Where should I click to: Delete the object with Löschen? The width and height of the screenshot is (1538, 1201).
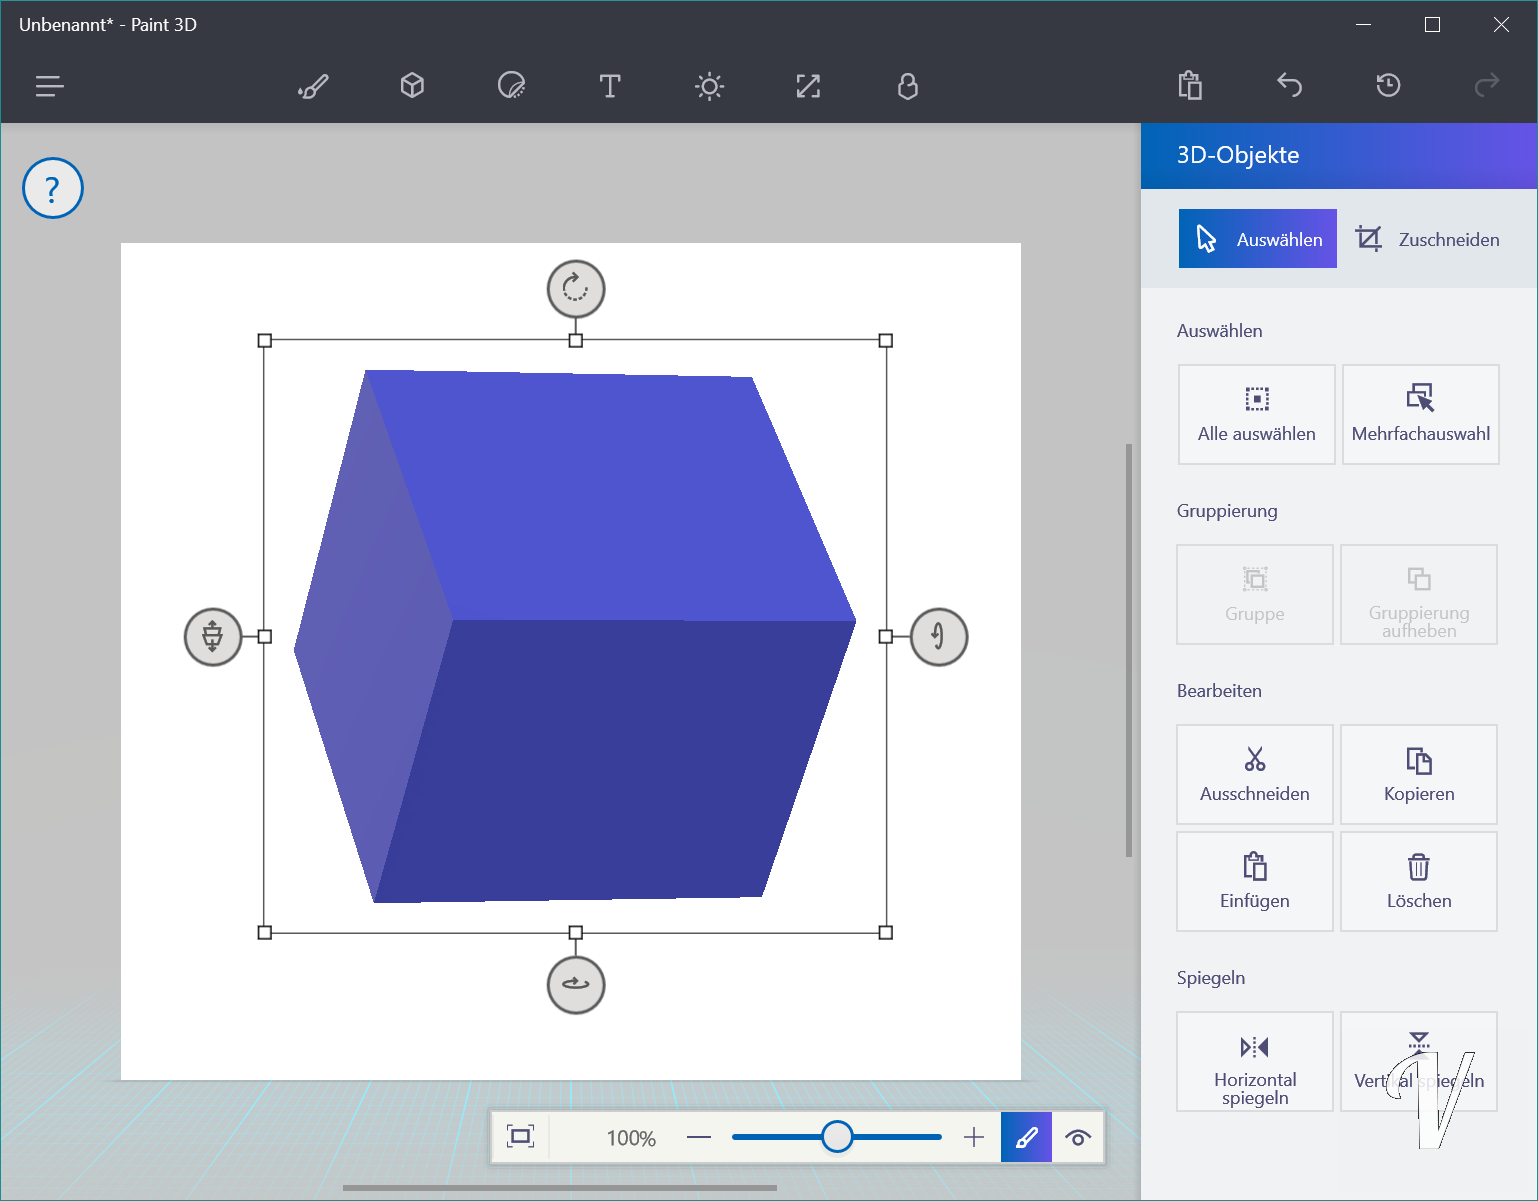click(1418, 882)
